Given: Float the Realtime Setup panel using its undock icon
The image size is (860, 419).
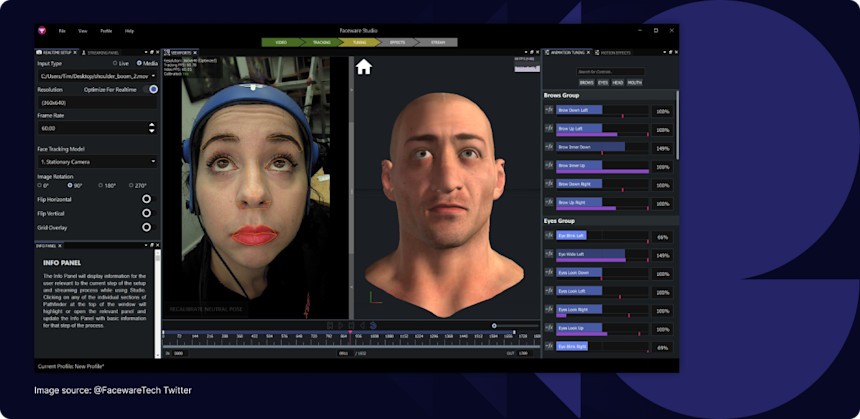Looking at the screenshot, I should coord(152,52).
